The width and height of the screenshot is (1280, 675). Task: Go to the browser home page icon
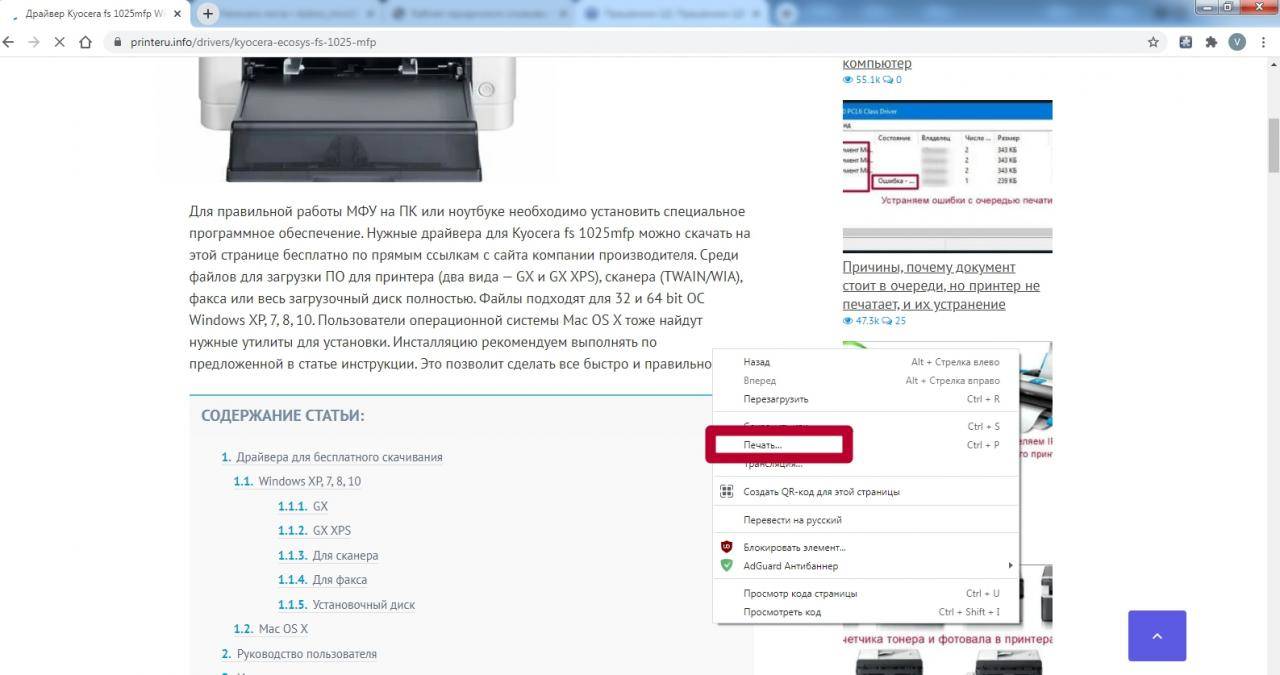click(86, 42)
